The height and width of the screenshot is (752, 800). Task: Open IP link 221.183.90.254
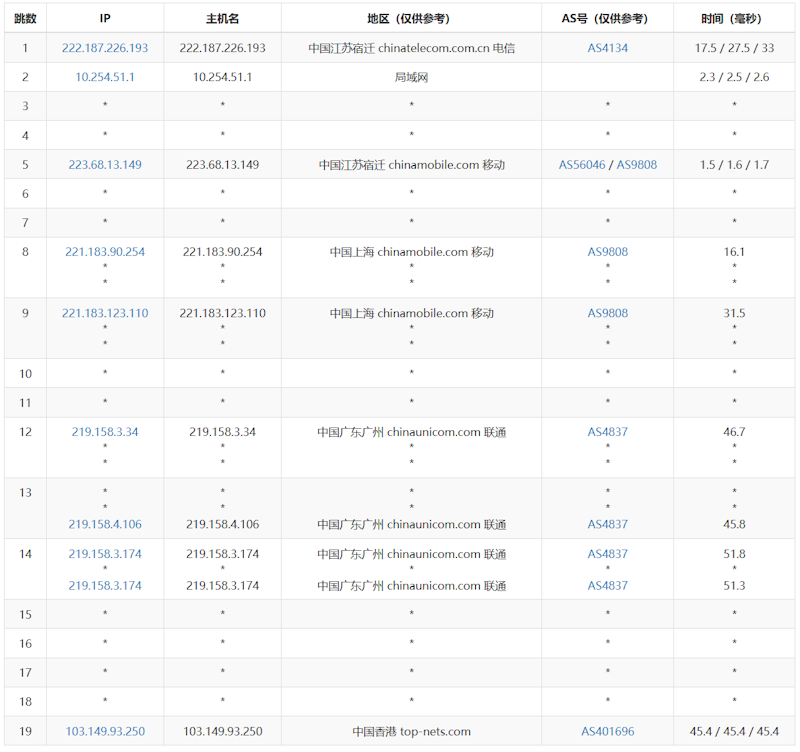click(x=105, y=252)
